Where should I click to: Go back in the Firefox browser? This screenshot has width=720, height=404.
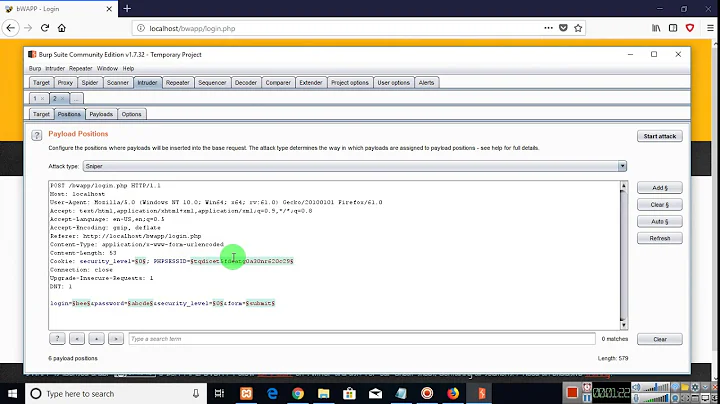[11, 28]
